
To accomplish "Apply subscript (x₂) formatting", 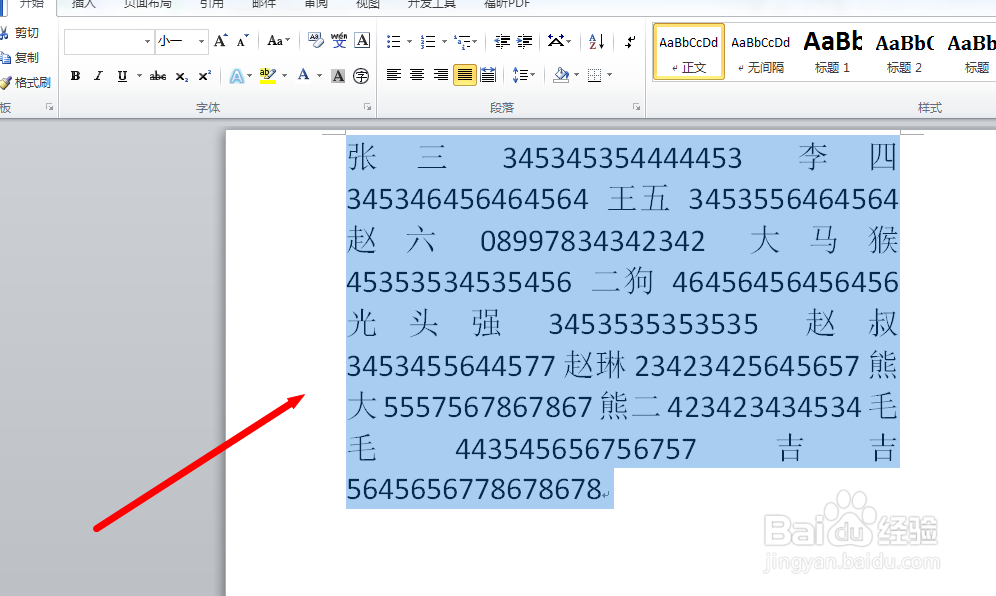I will (182, 76).
